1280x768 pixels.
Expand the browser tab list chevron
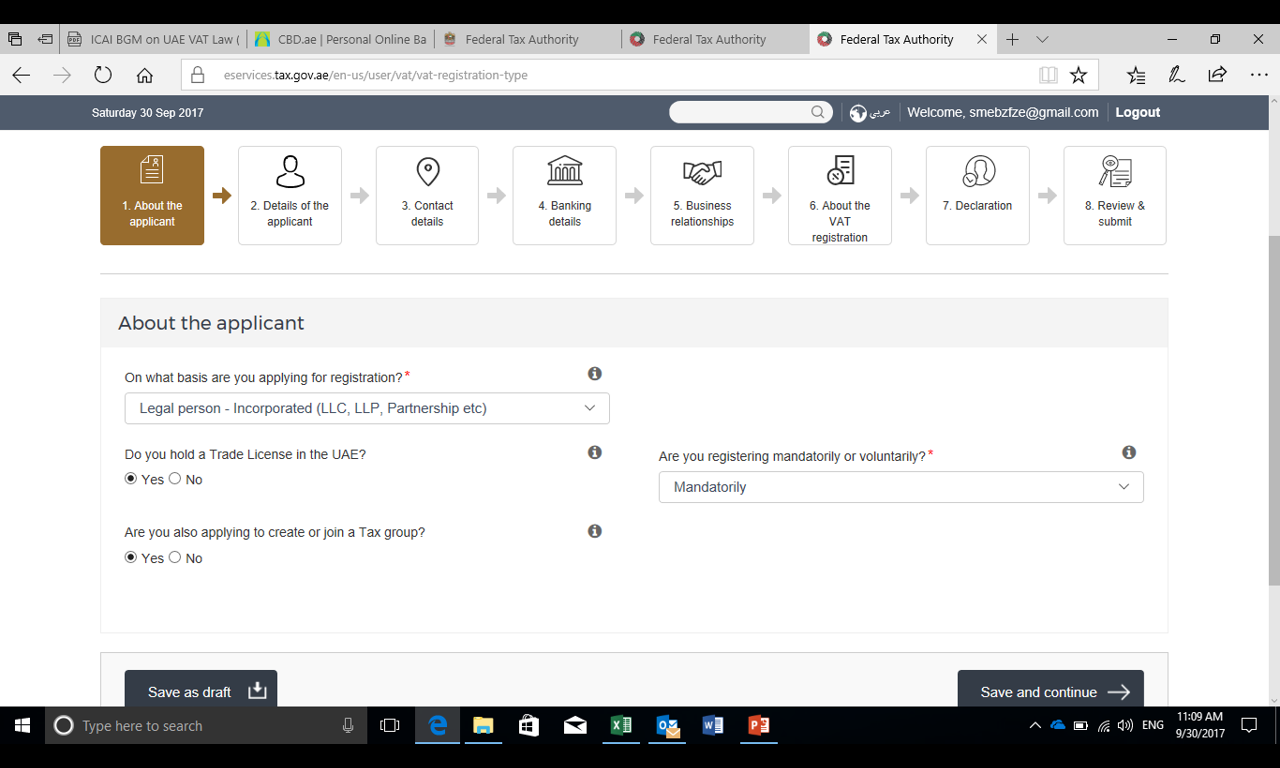[x=1042, y=39]
